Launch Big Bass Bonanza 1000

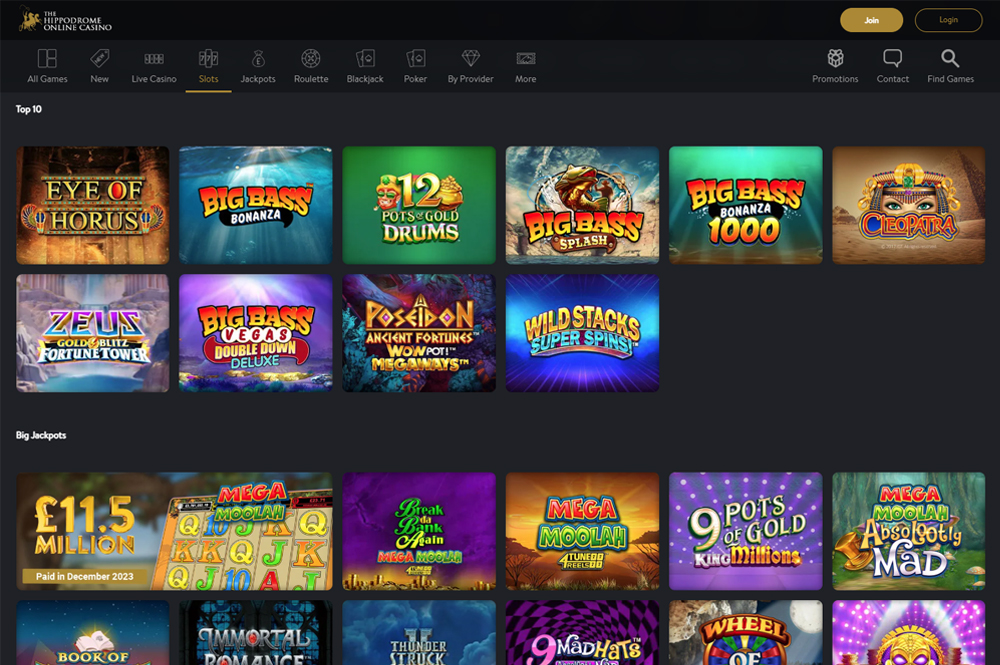746,205
